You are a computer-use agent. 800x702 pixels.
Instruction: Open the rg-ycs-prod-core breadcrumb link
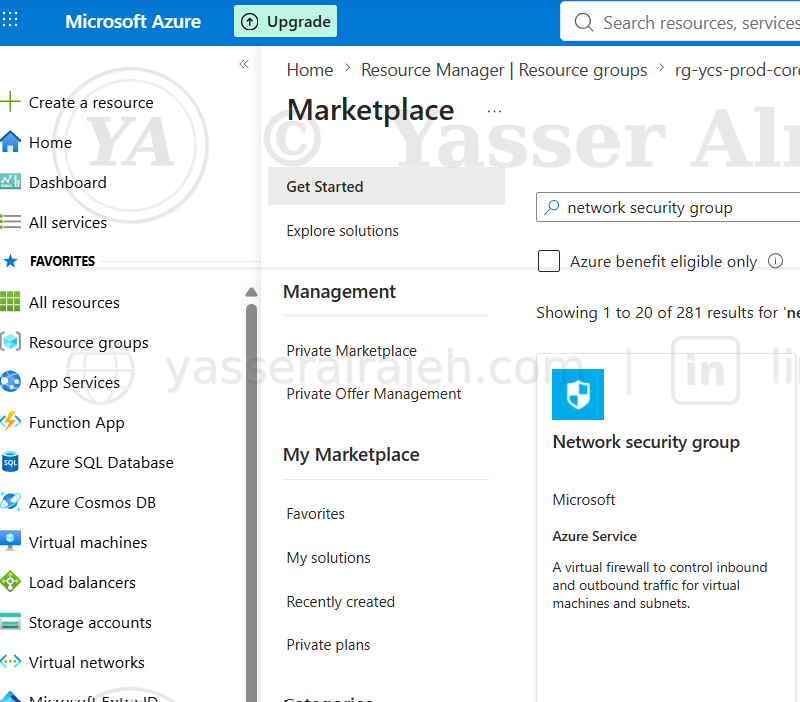[x=737, y=70]
